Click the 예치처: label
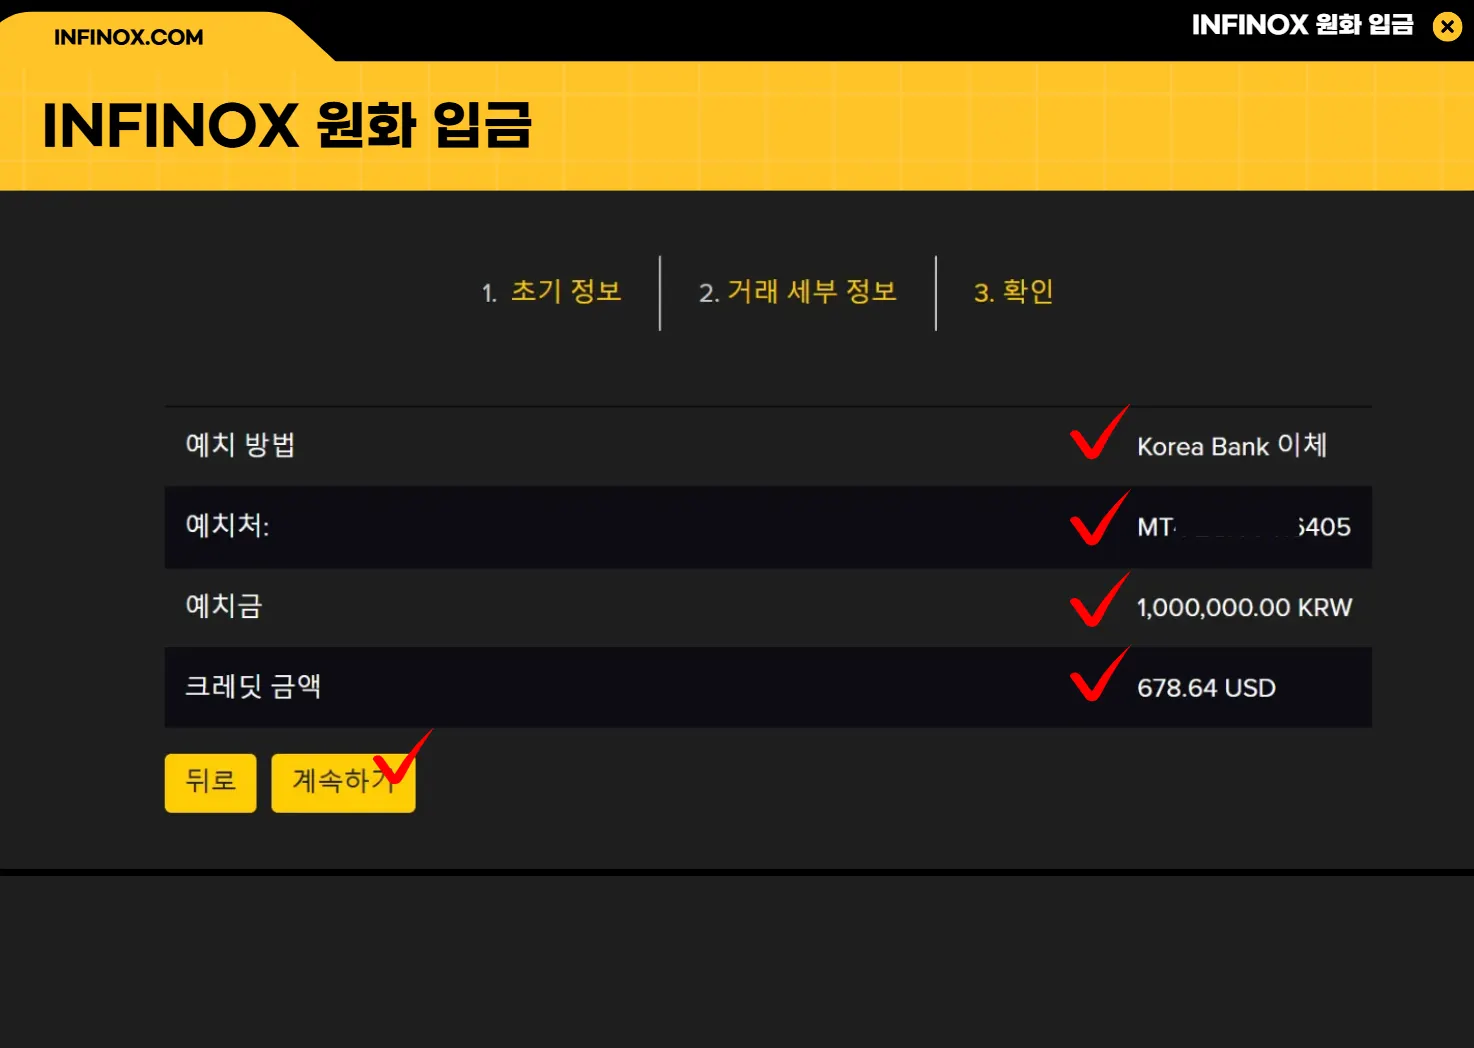 click(228, 526)
